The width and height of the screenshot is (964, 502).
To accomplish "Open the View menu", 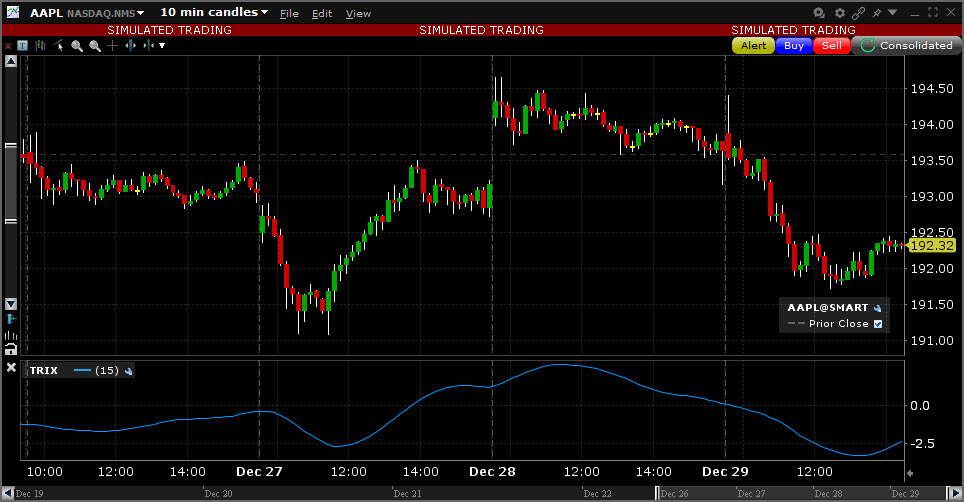I will (358, 14).
